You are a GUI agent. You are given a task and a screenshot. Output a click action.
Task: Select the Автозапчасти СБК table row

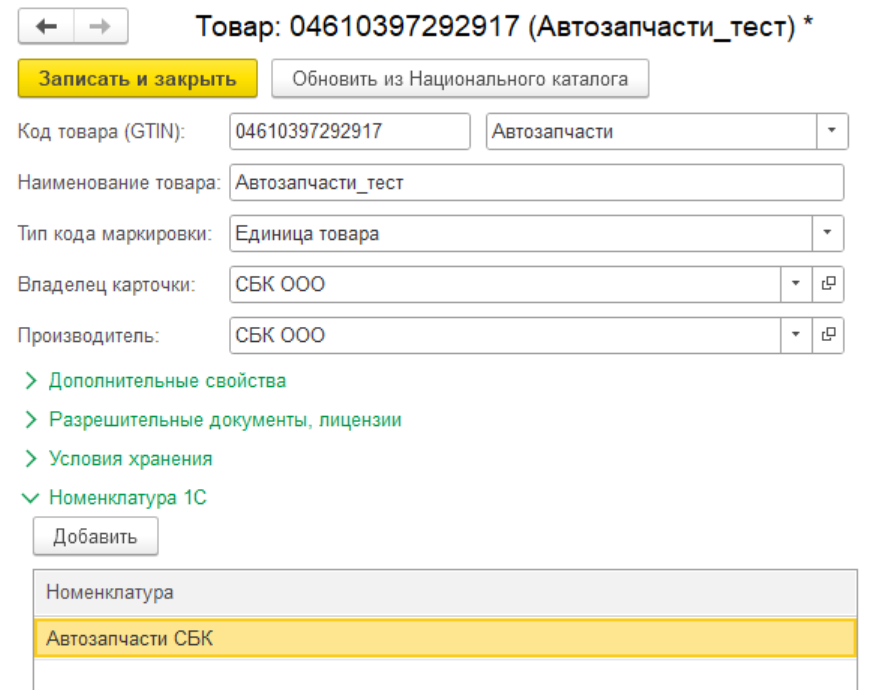(x=444, y=638)
